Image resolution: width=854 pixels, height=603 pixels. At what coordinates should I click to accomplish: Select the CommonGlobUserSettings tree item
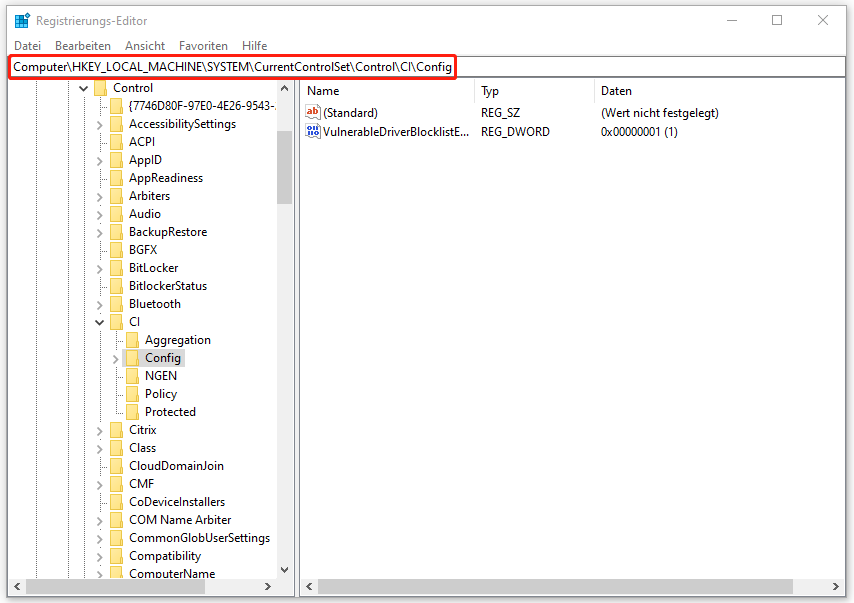tap(199, 538)
